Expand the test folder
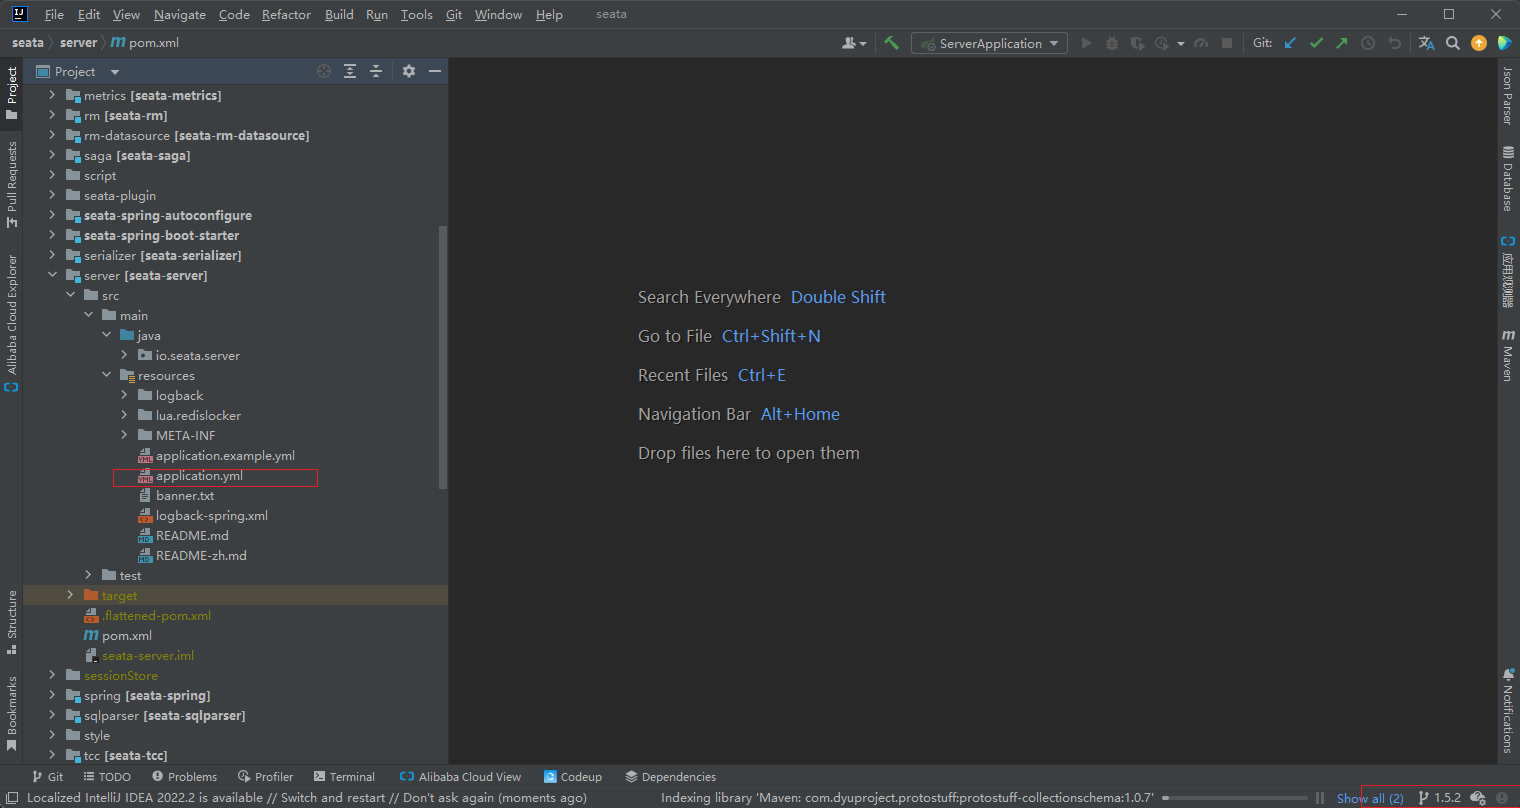The width and height of the screenshot is (1520, 808). pyautogui.click(x=88, y=576)
